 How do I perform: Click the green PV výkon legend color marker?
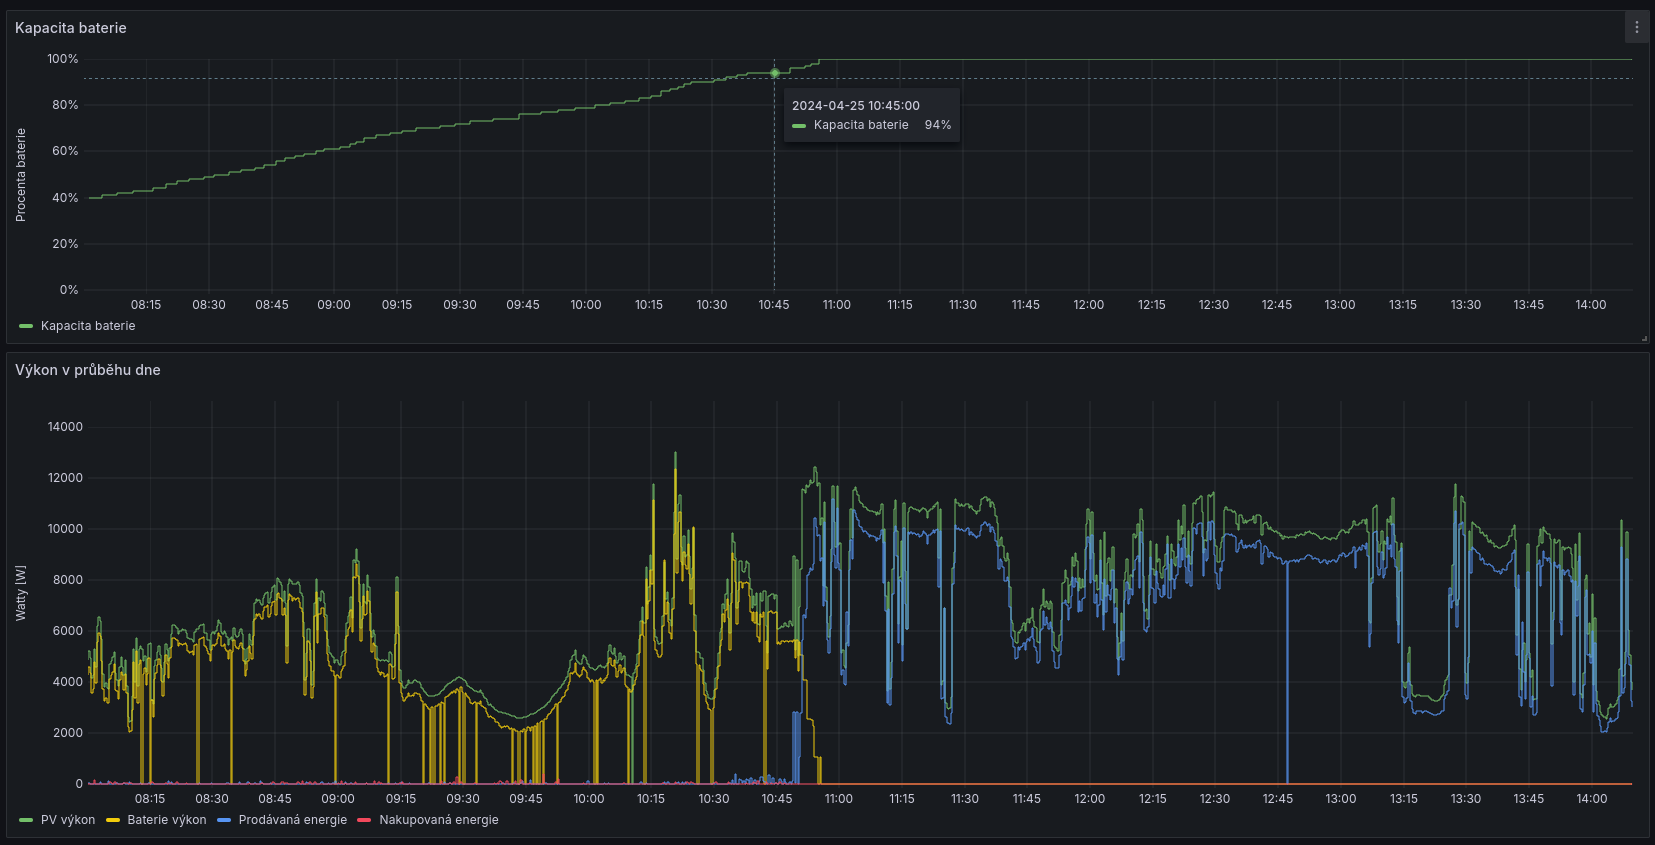26,820
